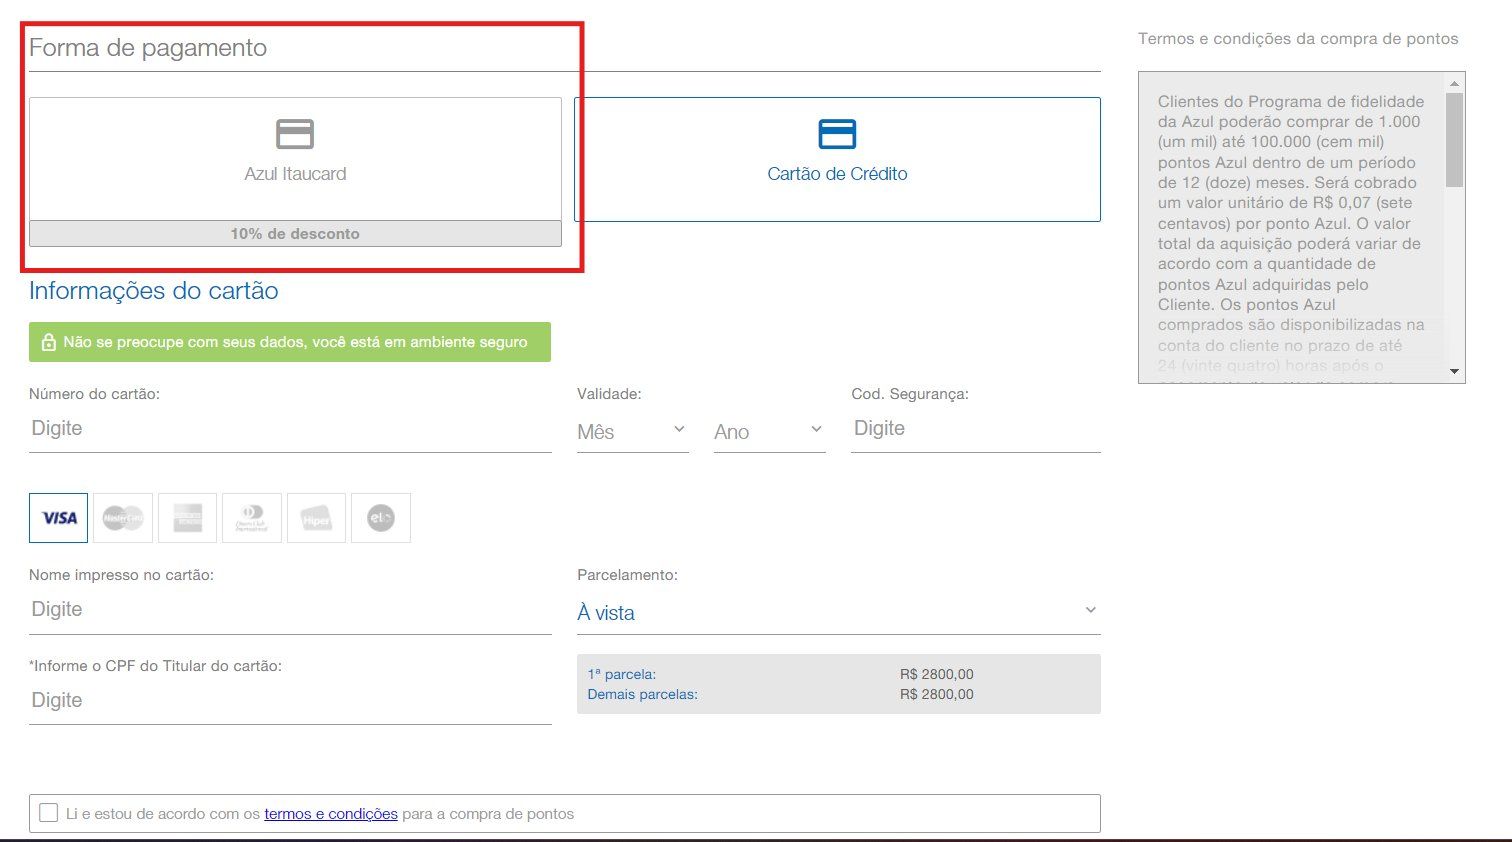Click R$ 2800,00 value beside Demais parcelas
1512x842 pixels.
pyautogui.click(x=937, y=694)
